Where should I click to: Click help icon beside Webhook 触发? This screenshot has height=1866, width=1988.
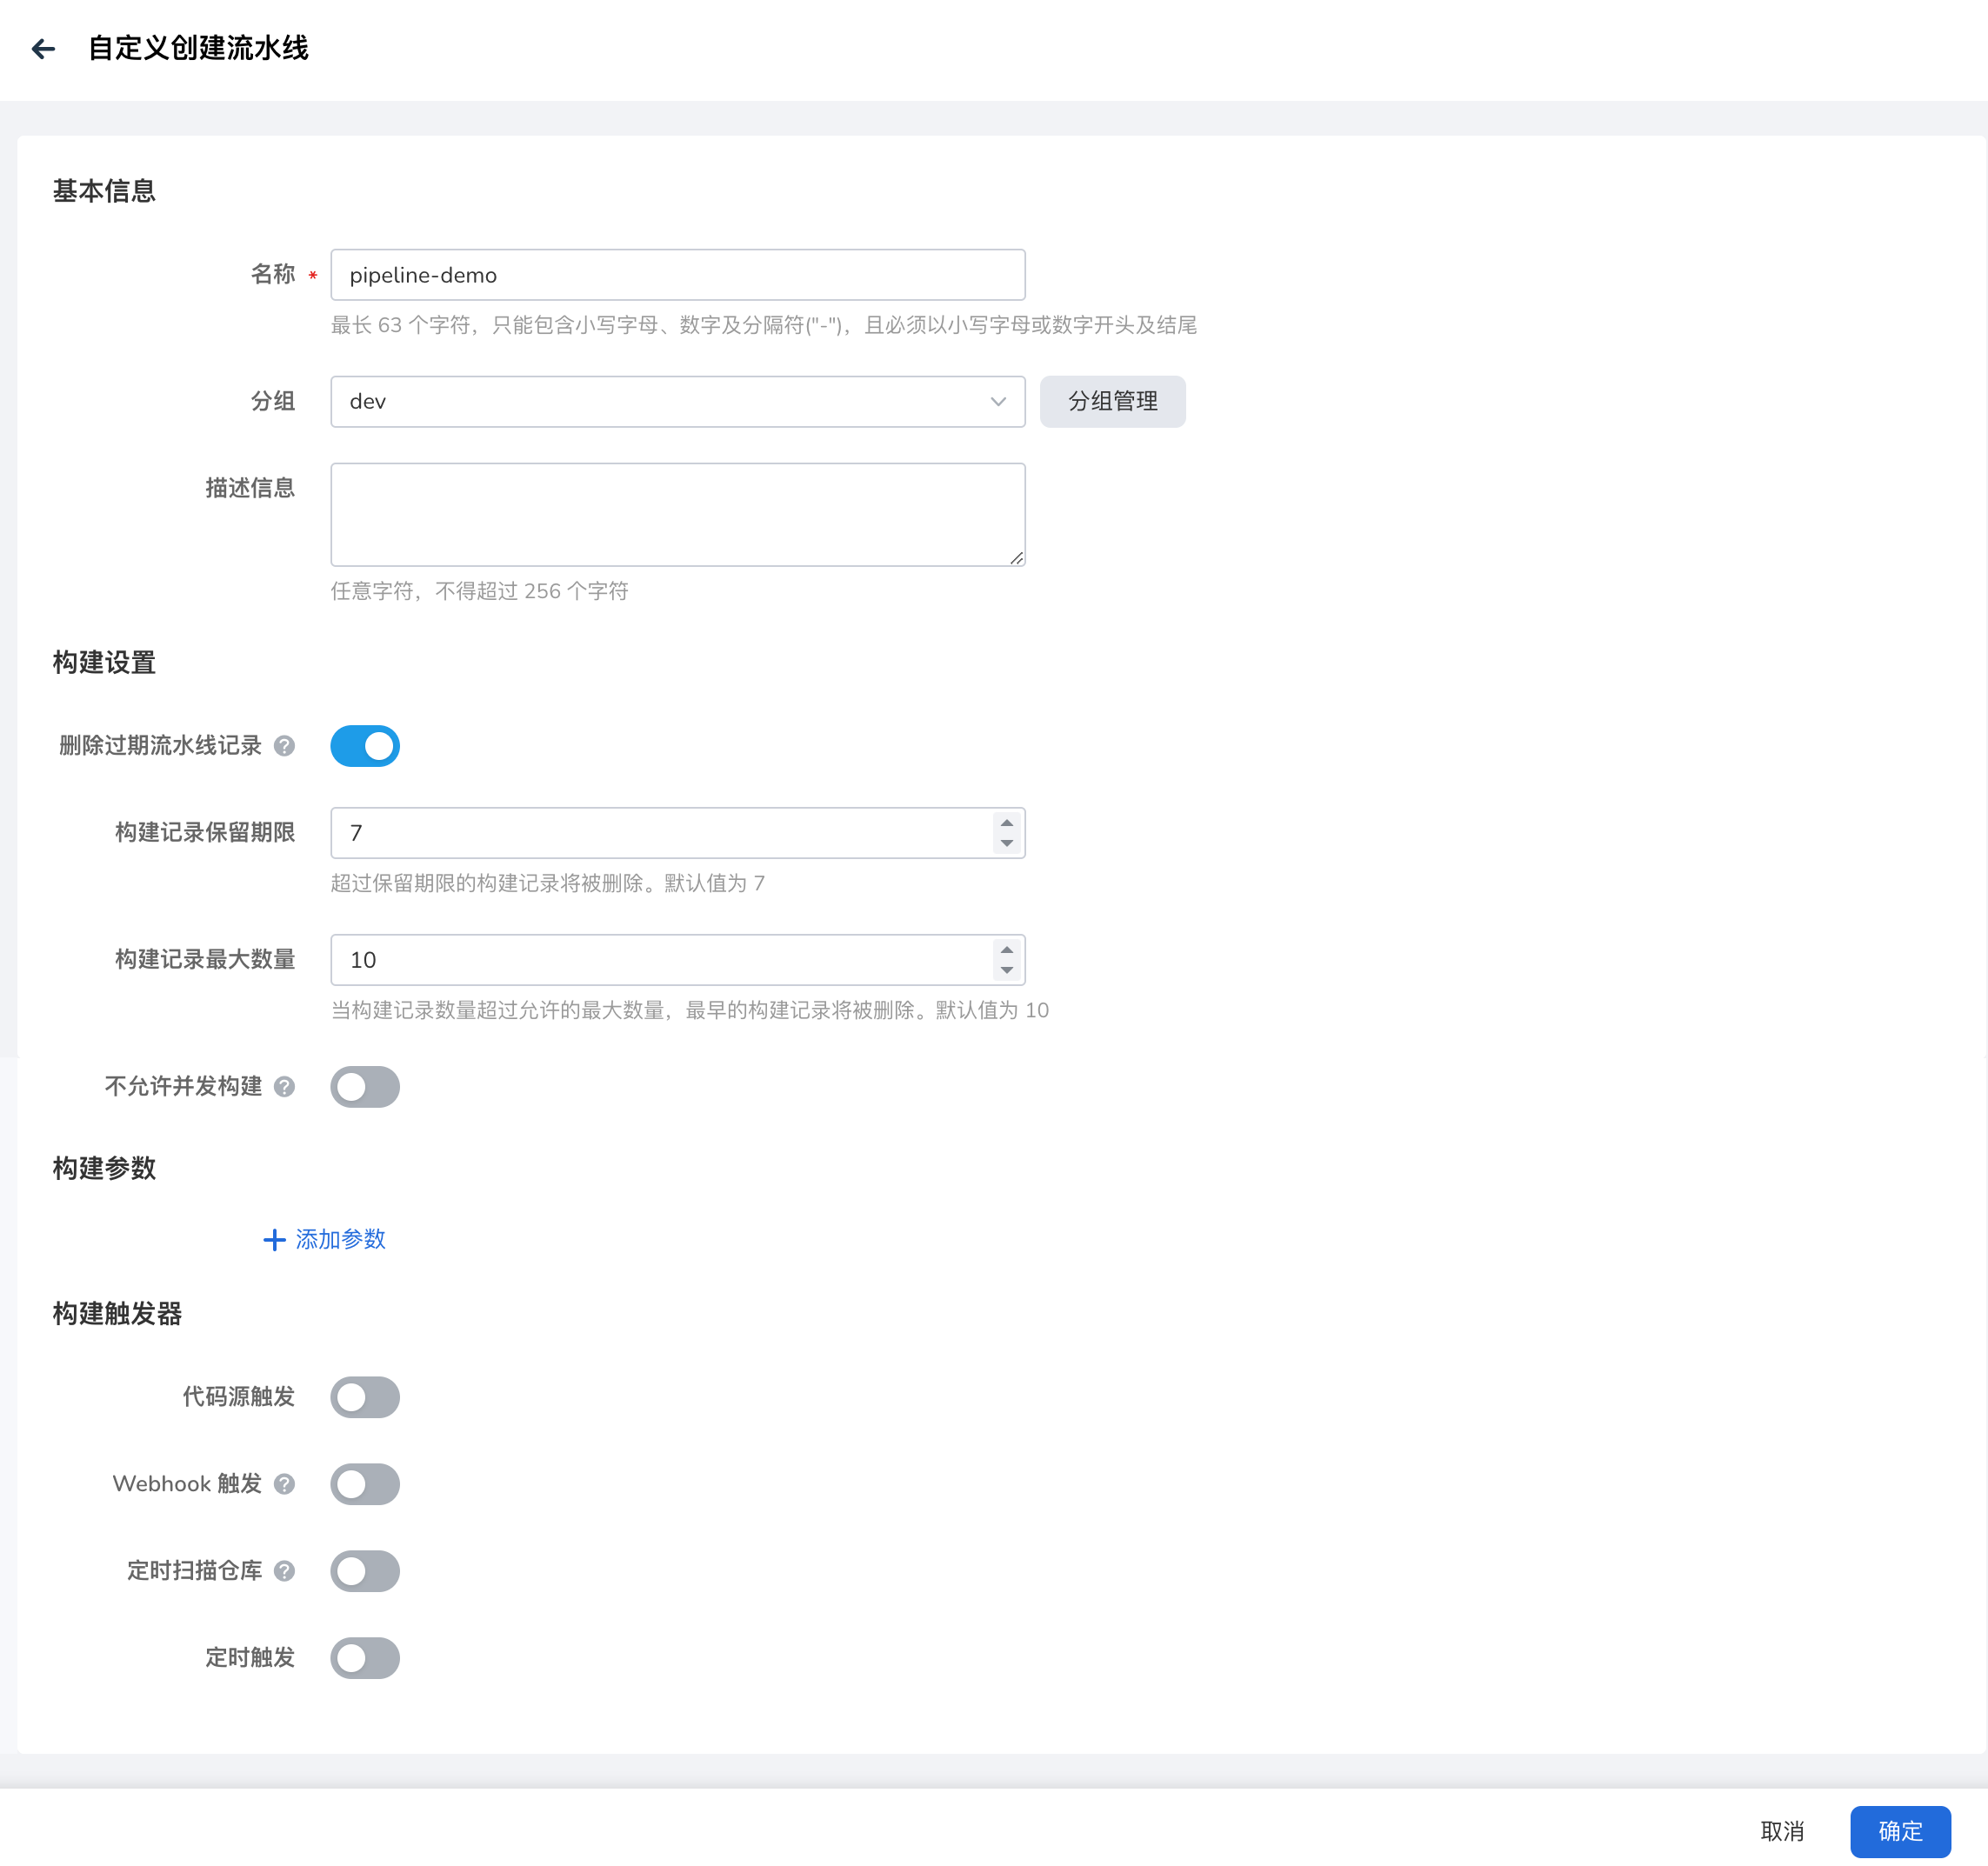coord(284,1484)
